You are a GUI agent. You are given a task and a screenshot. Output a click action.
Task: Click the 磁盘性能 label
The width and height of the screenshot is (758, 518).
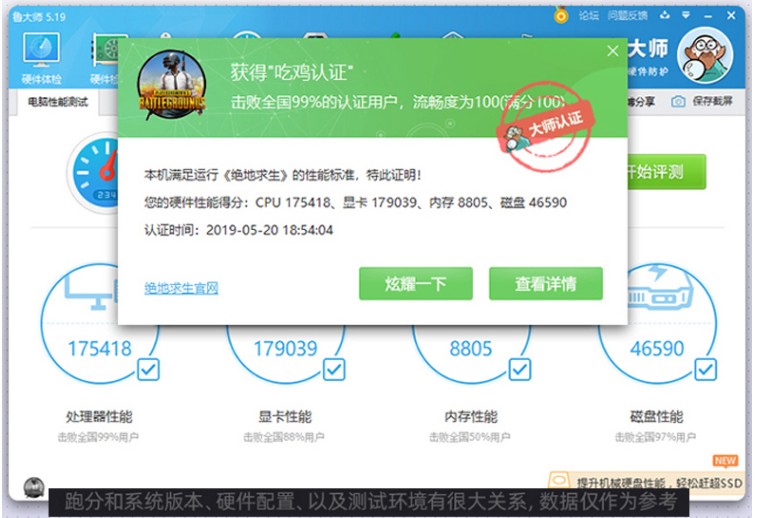(x=656, y=417)
